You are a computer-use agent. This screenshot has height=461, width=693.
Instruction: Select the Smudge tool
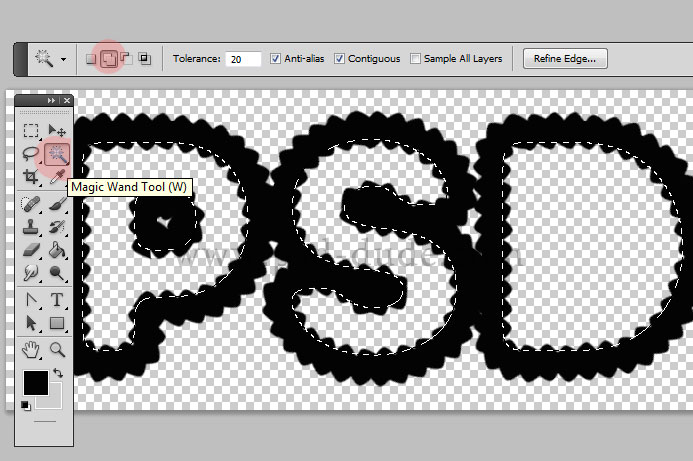click(30, 273)
